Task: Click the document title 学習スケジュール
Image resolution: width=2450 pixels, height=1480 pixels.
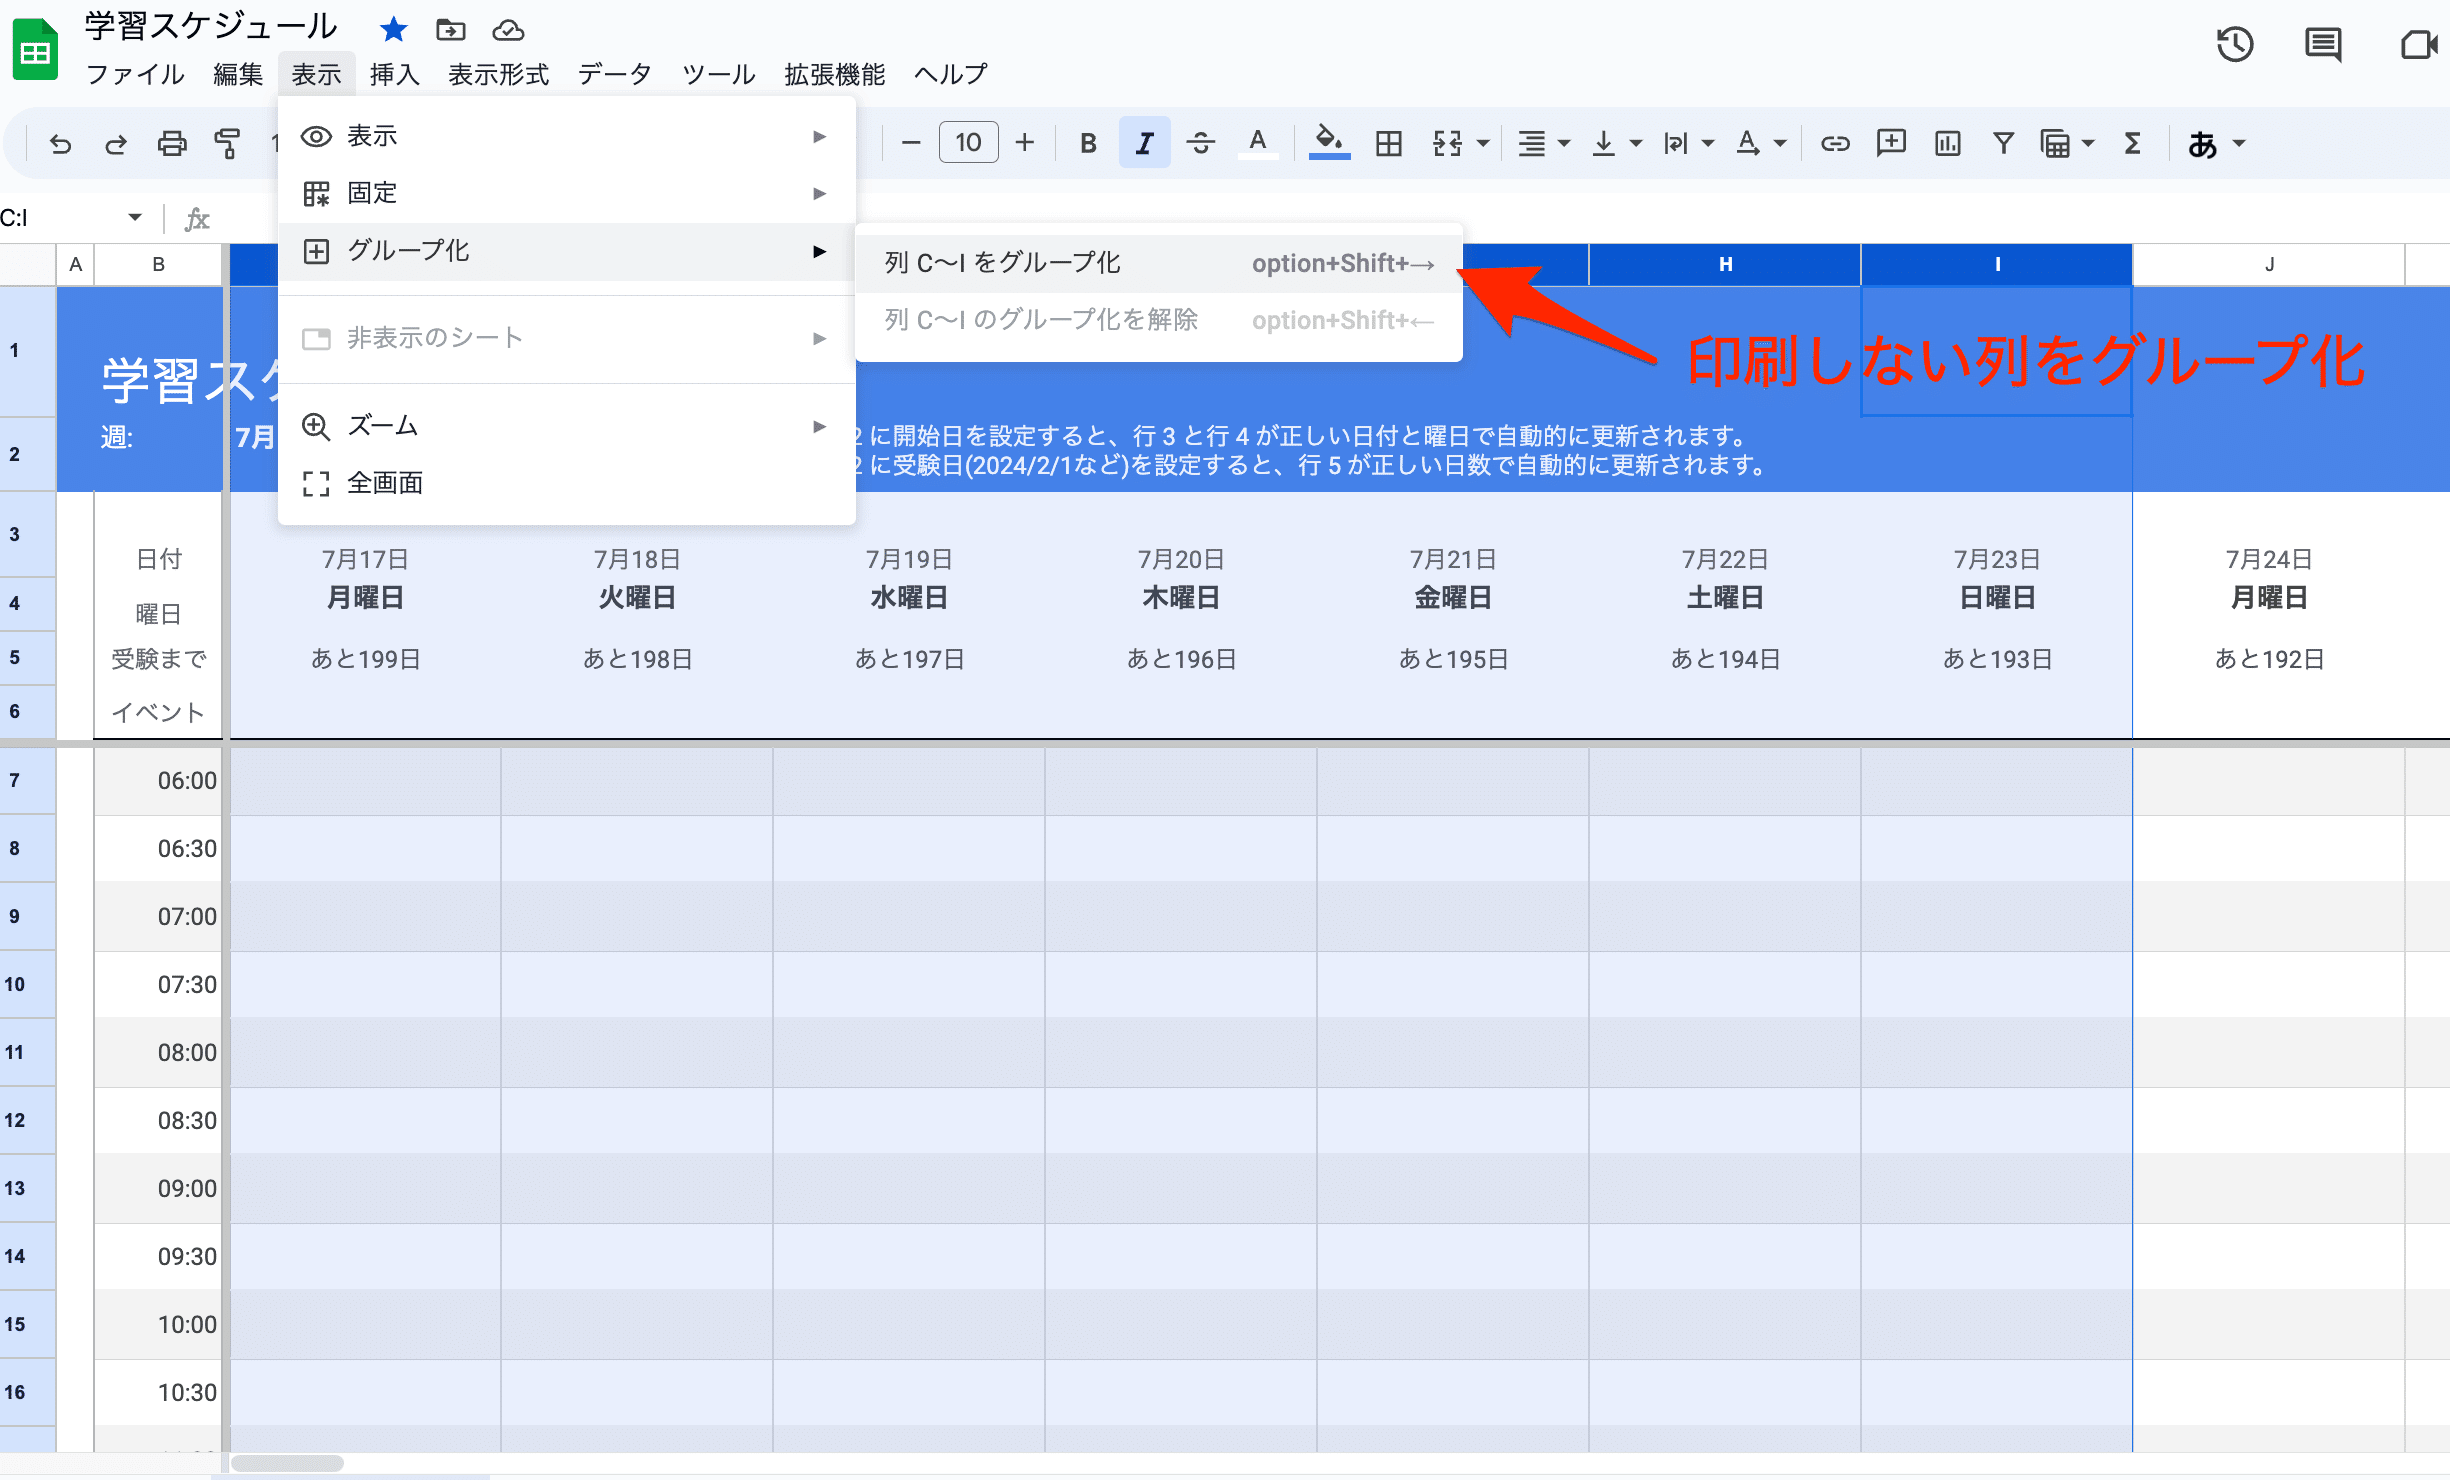Action: click(x=211, y=26)
